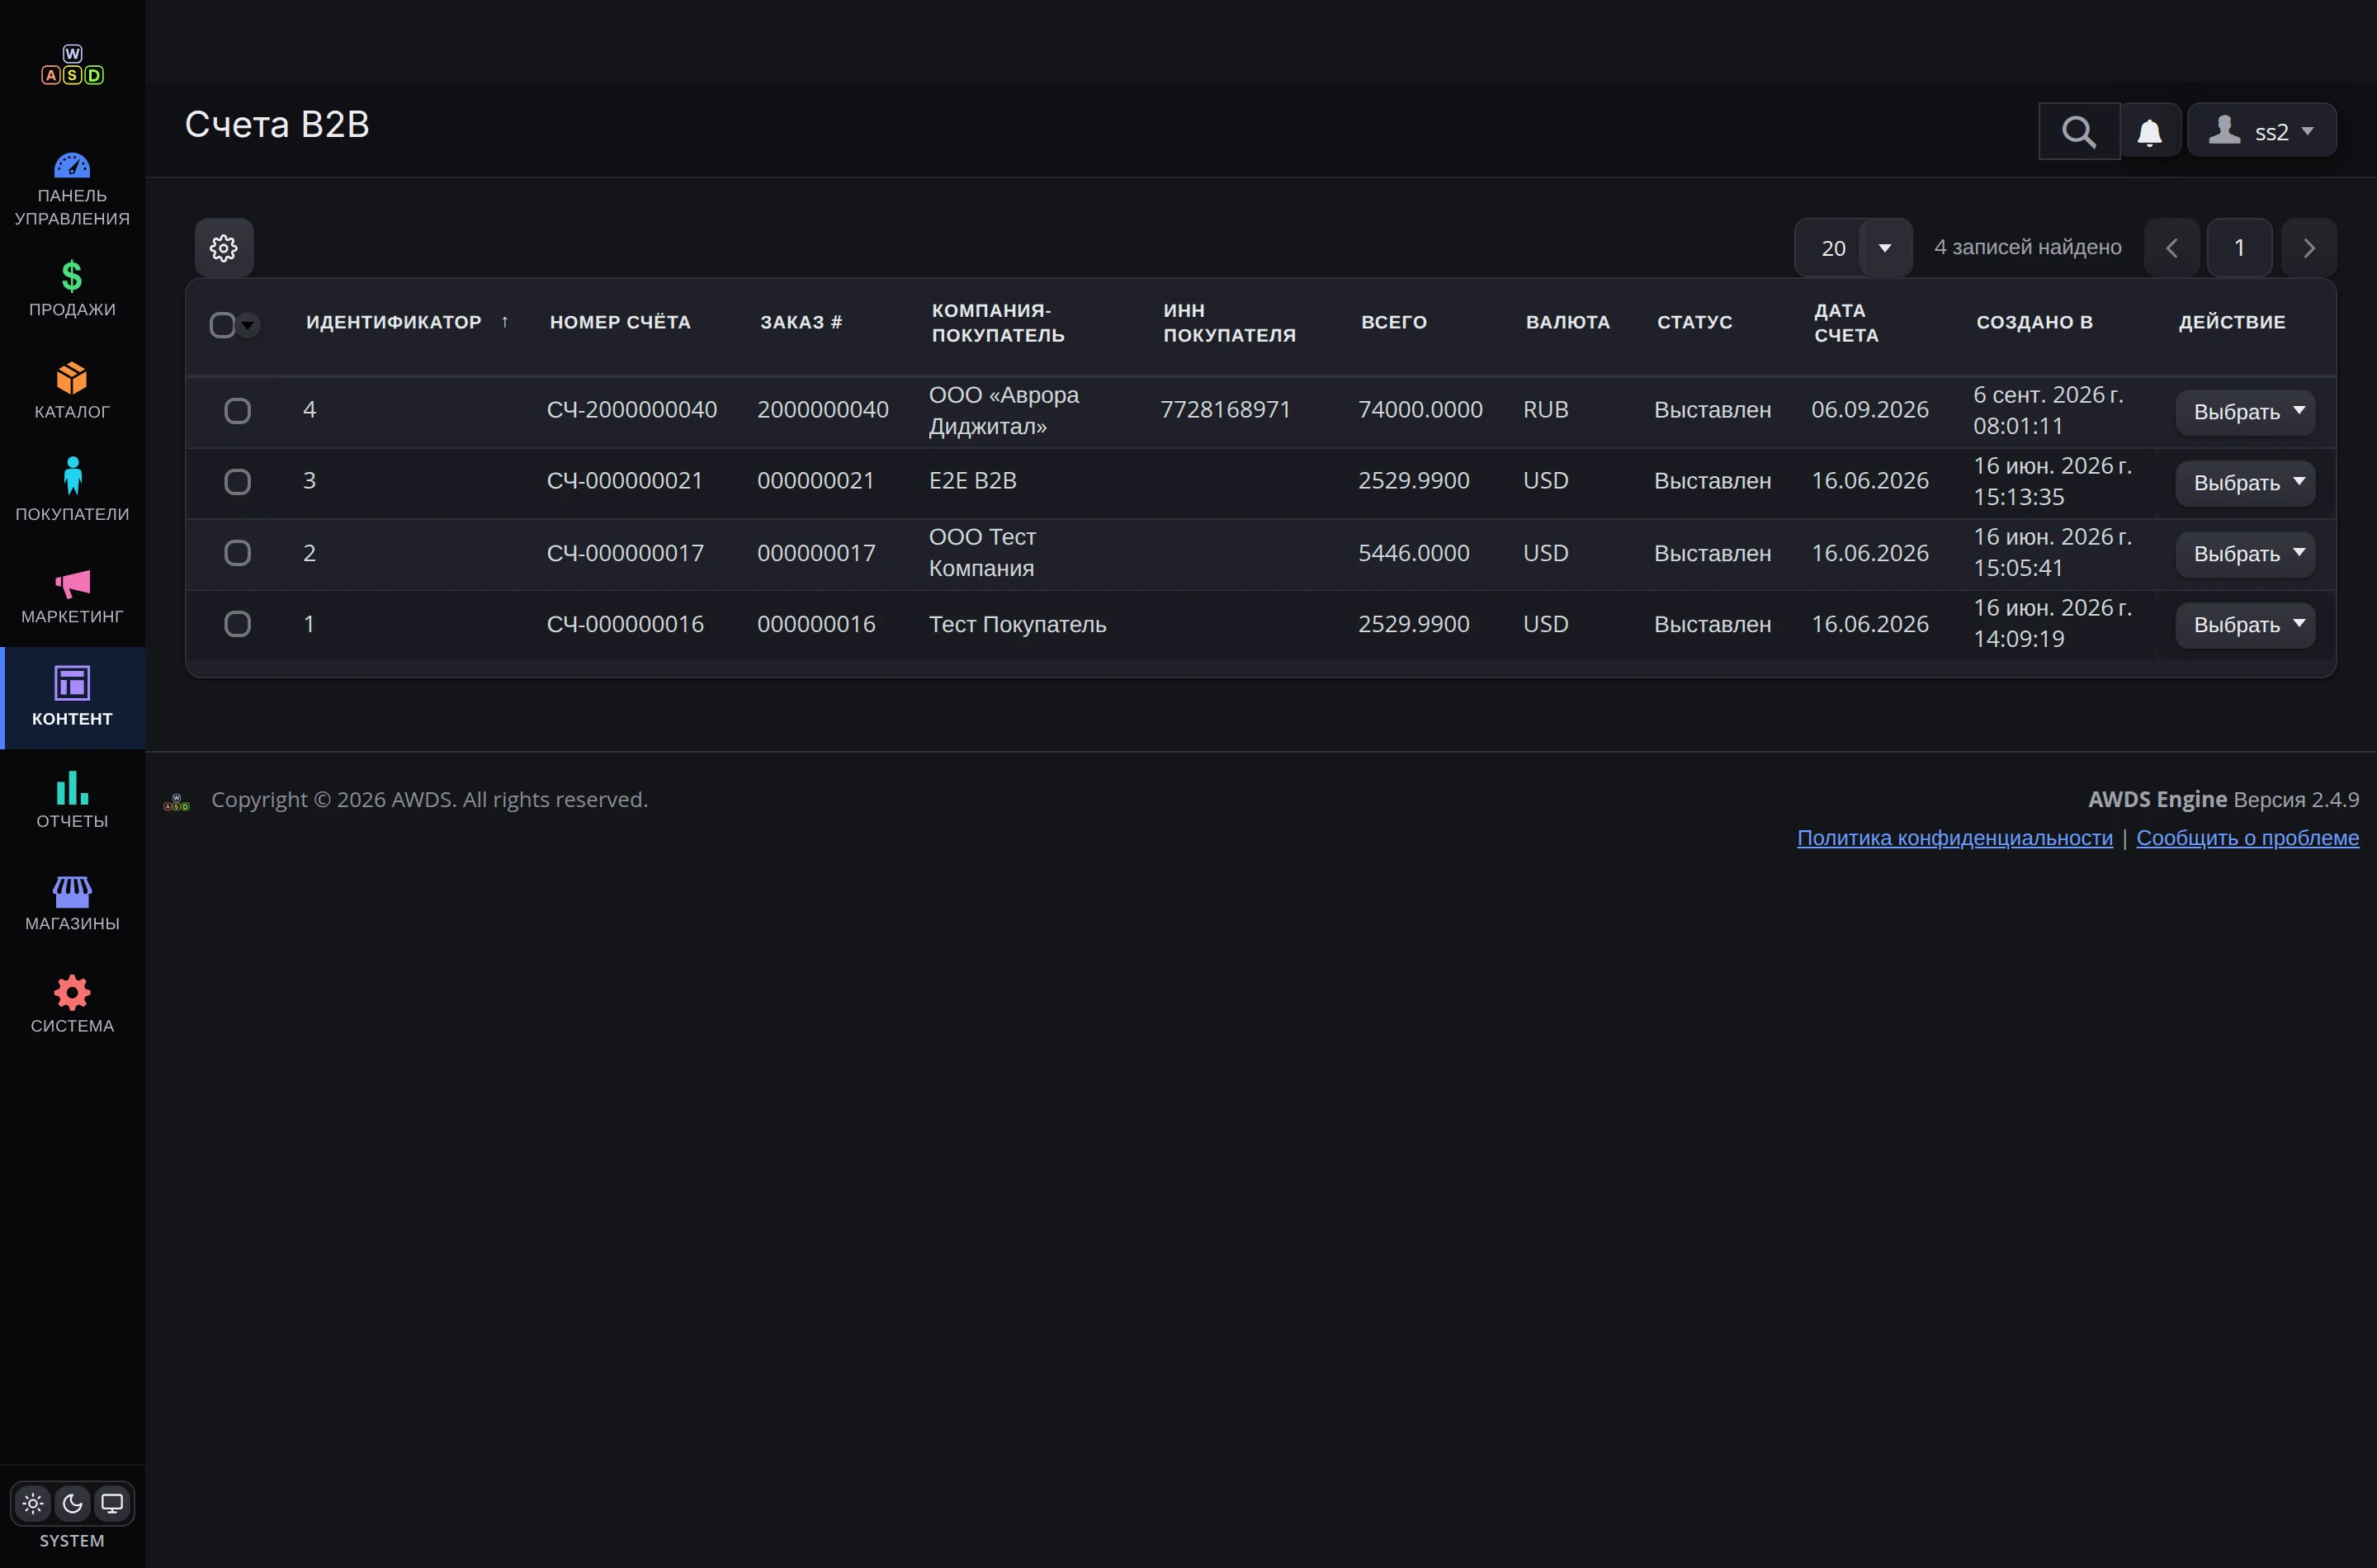Switch to light theme sun icon
2377x1568 pixels.
tap(33, 1503)
